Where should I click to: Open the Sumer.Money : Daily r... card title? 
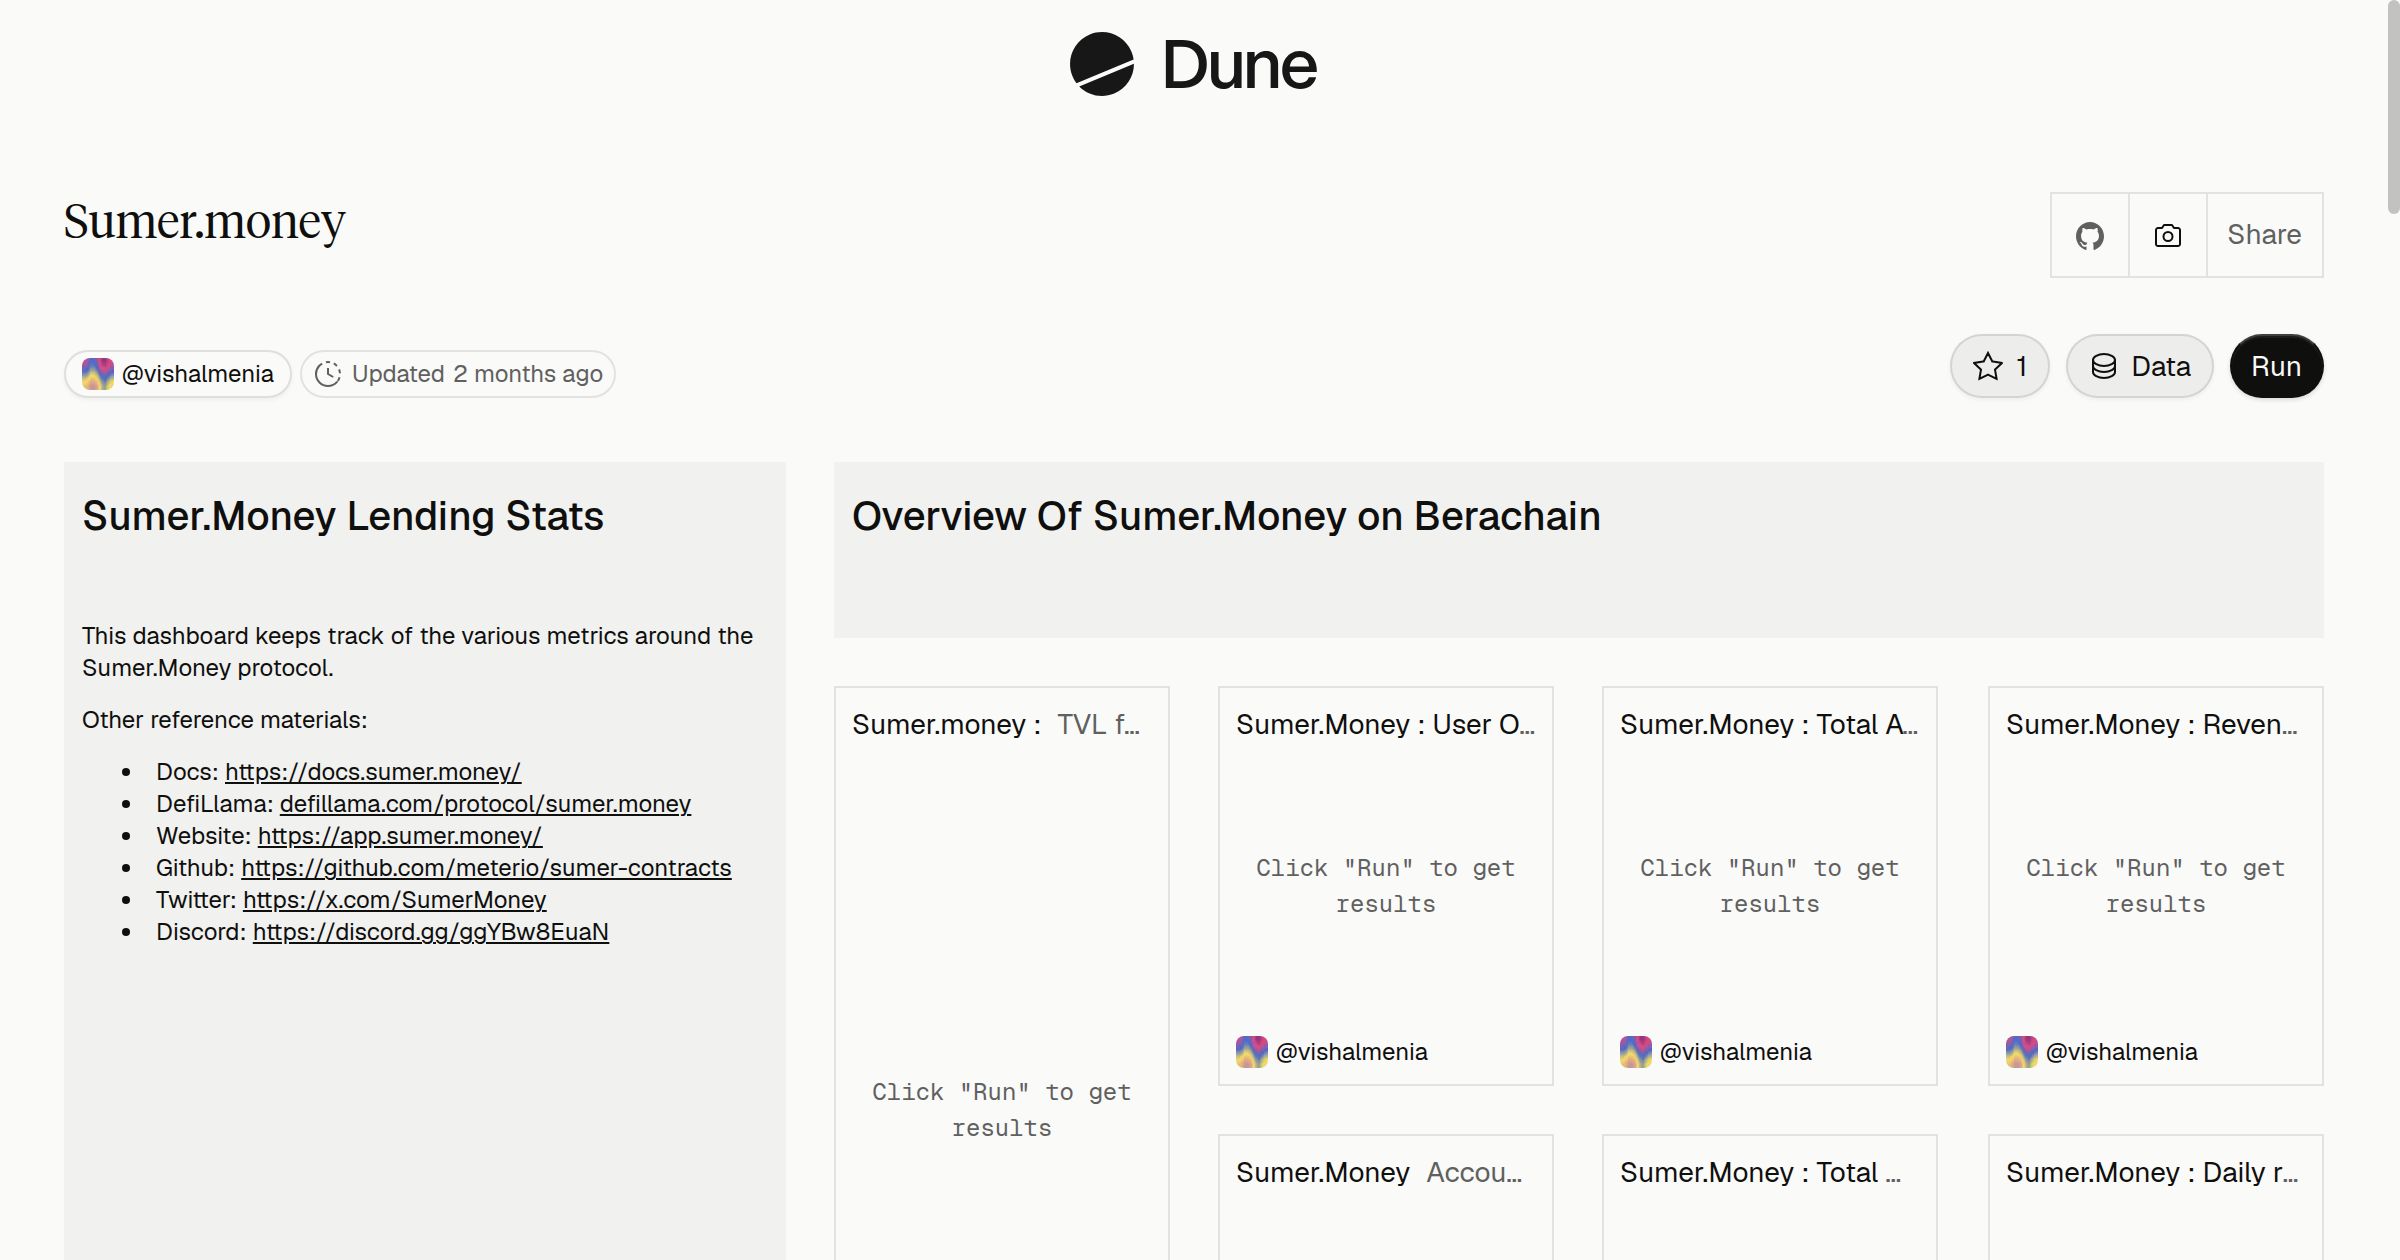pos(2152,1172)
